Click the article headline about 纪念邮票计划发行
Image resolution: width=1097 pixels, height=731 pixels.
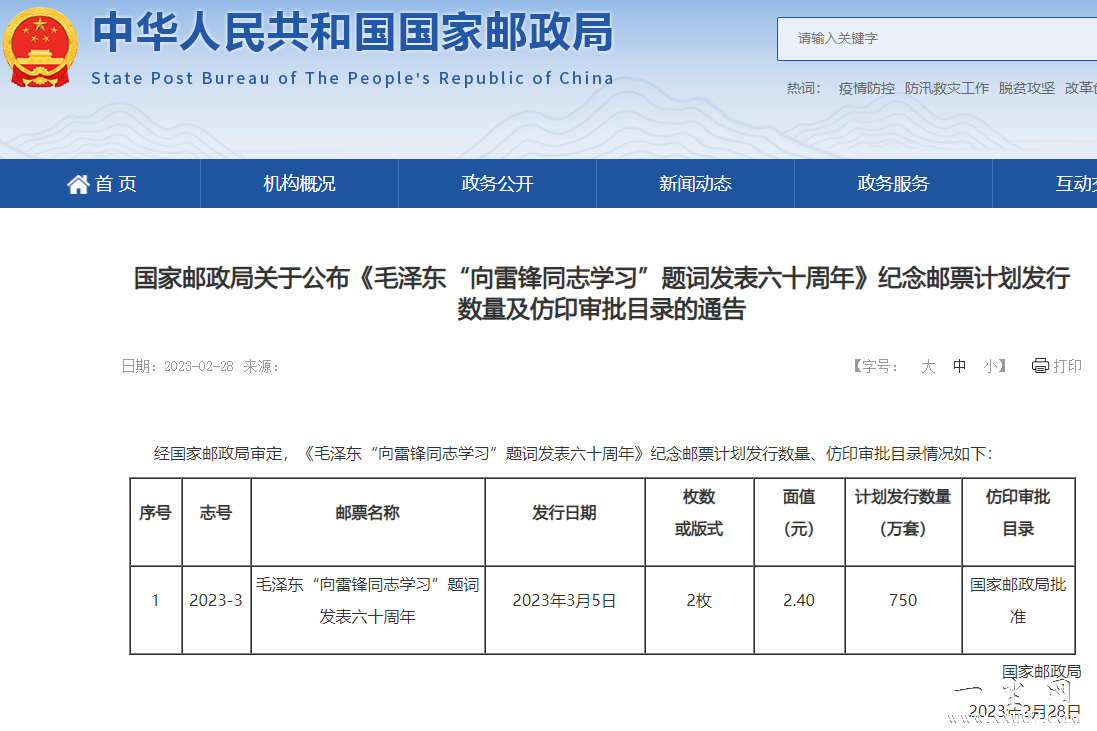click(x=602, y=293)
